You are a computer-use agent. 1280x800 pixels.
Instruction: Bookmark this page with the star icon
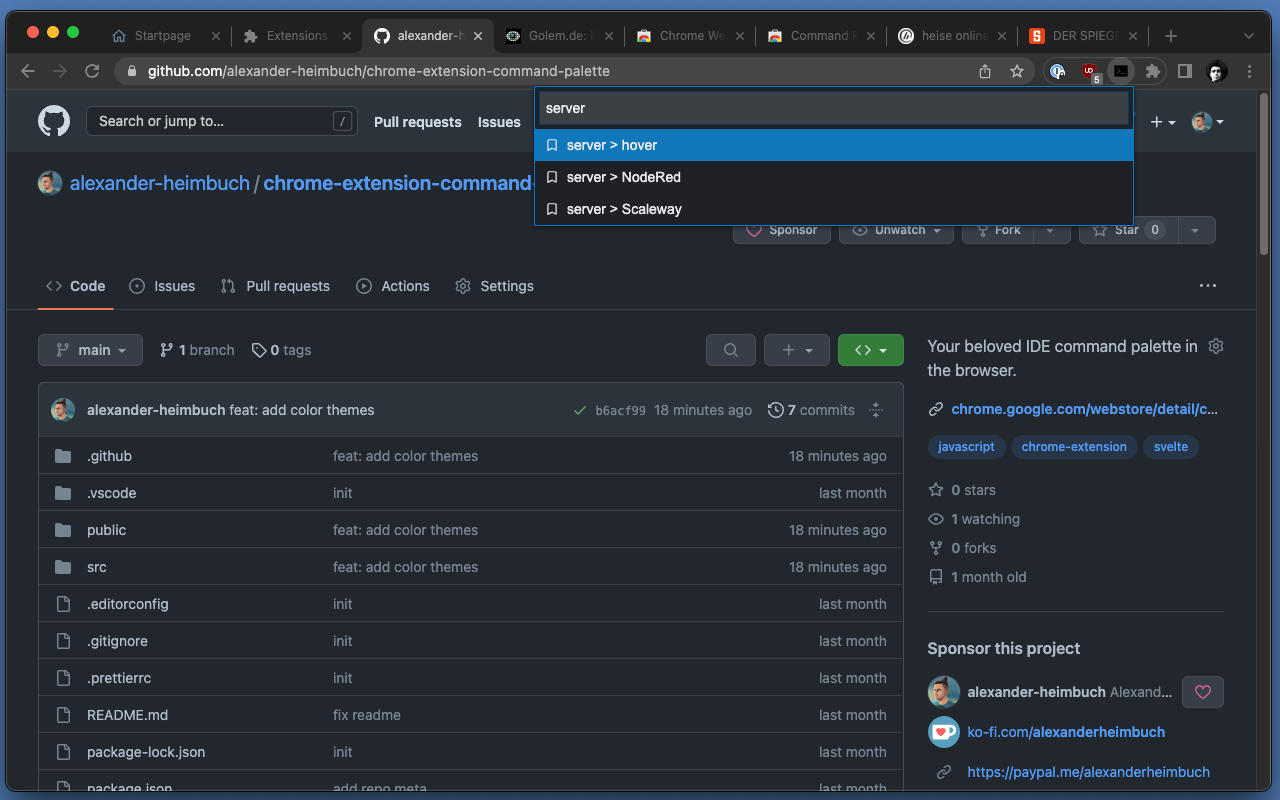1017,71
